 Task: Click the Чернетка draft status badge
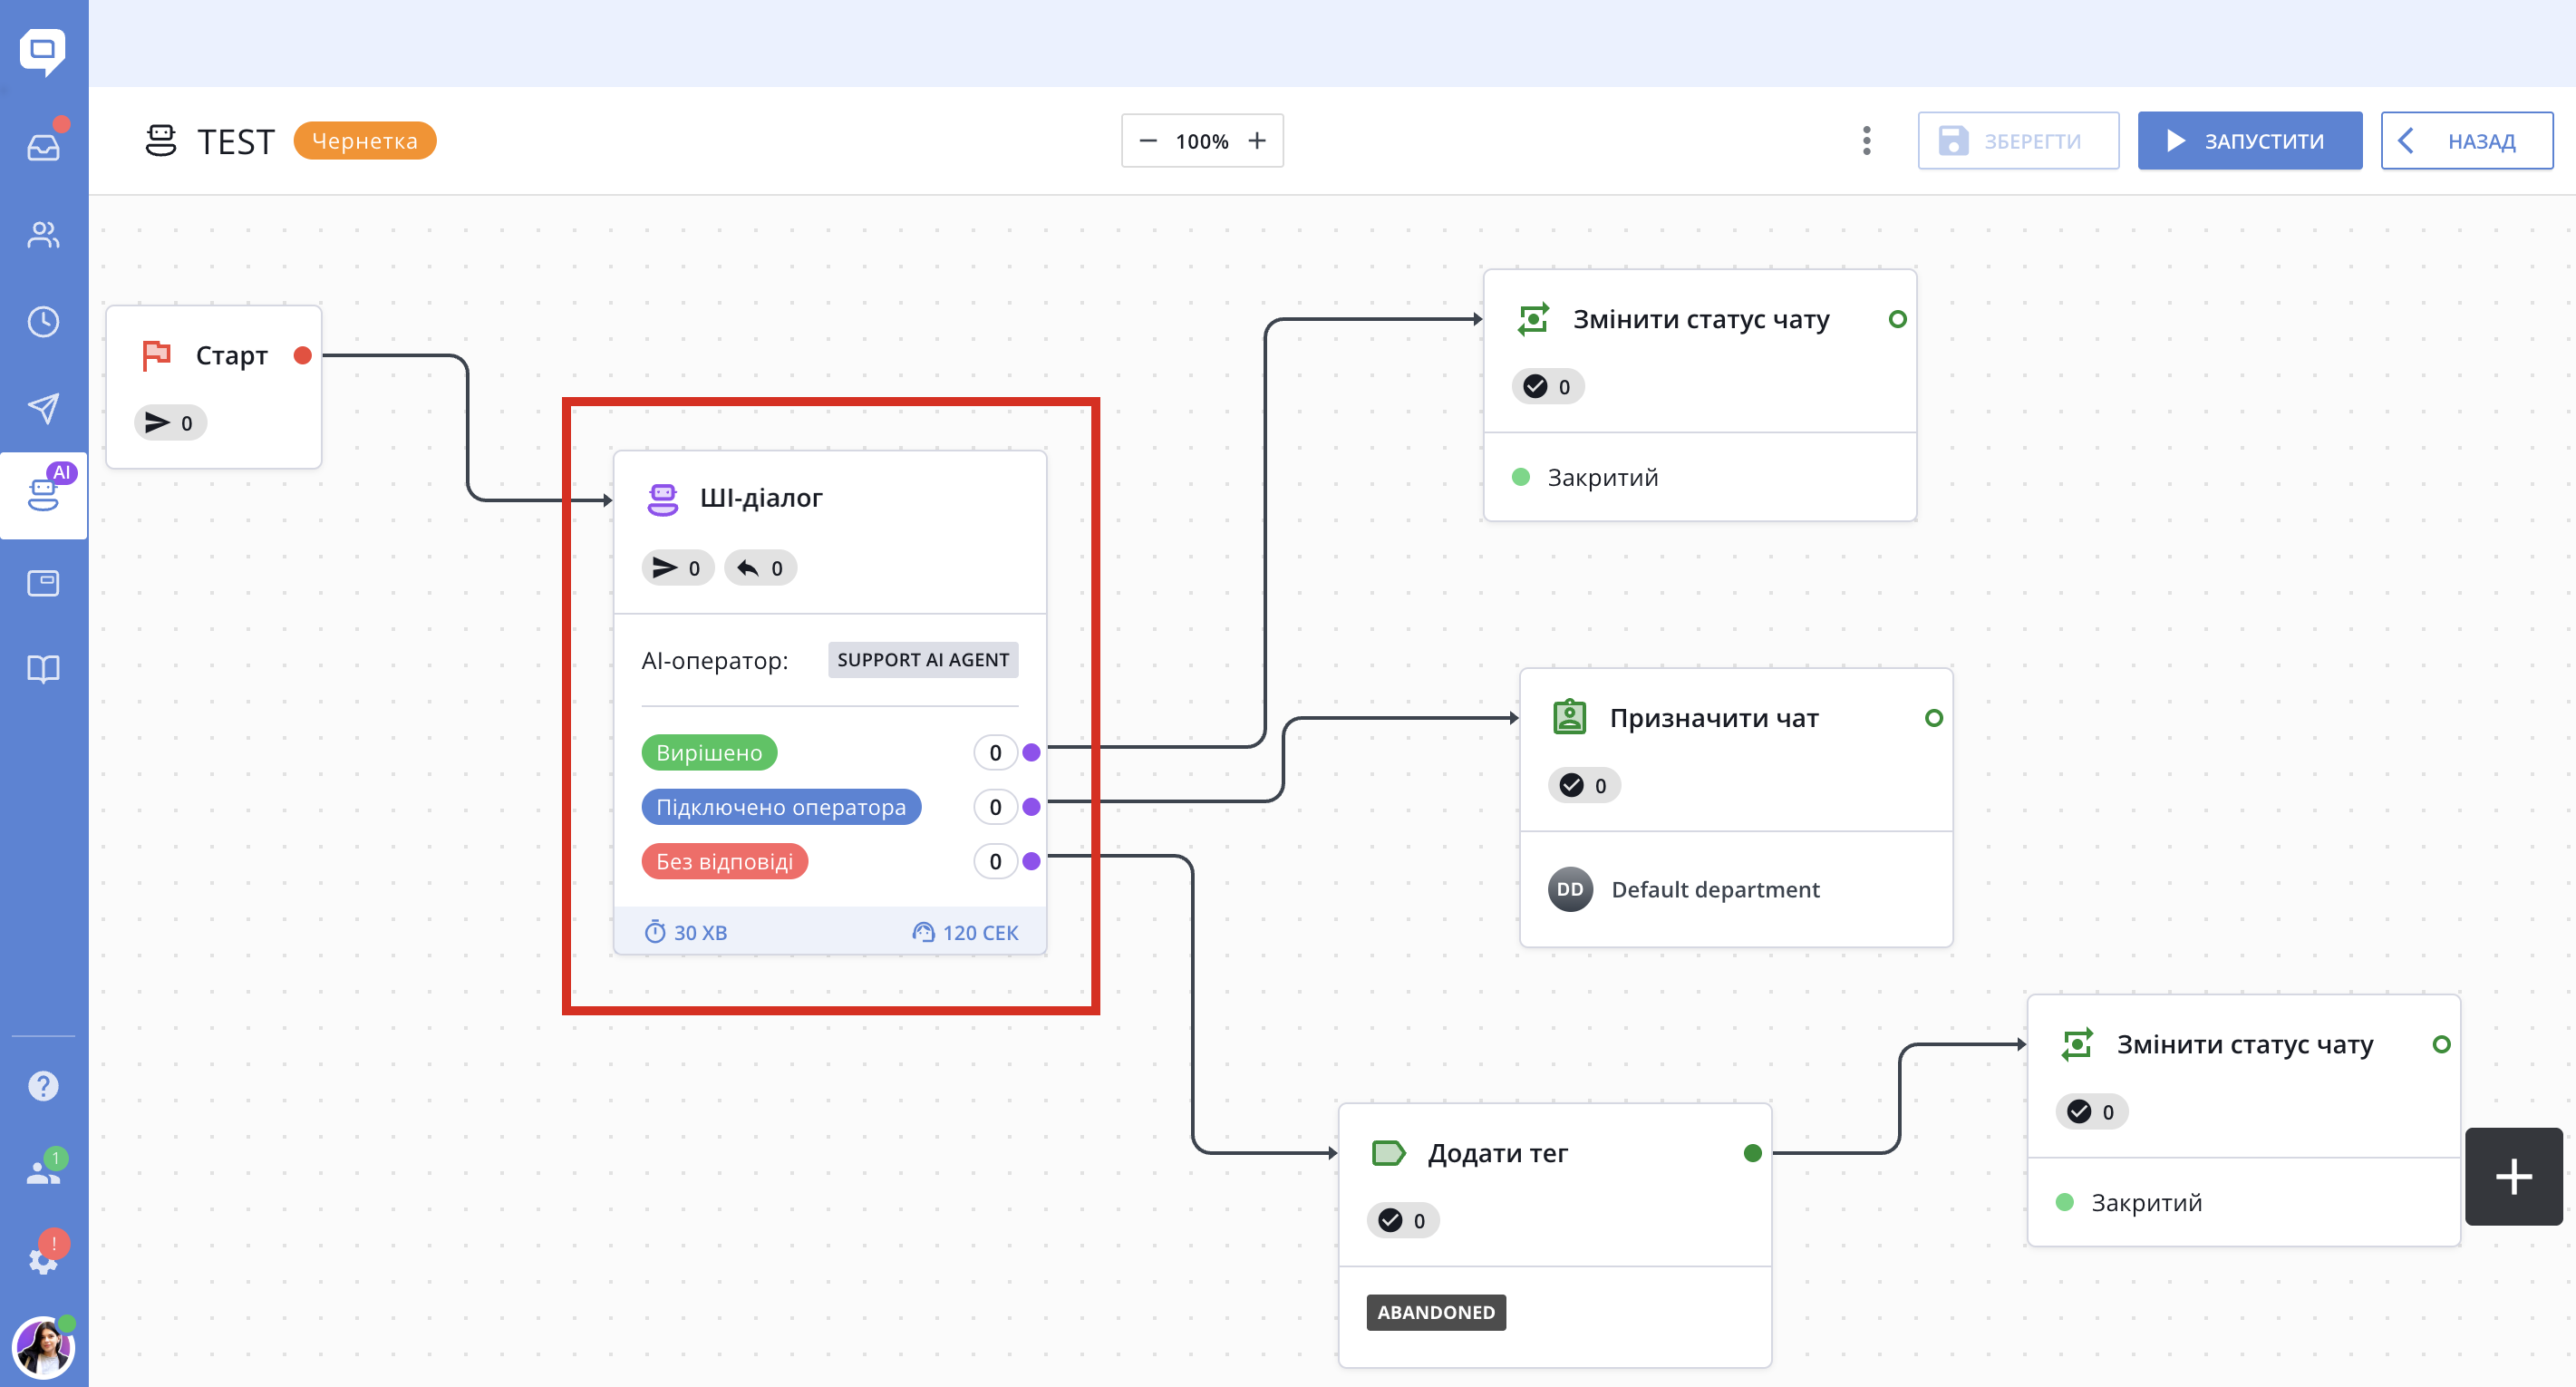(x=364, y=141)
